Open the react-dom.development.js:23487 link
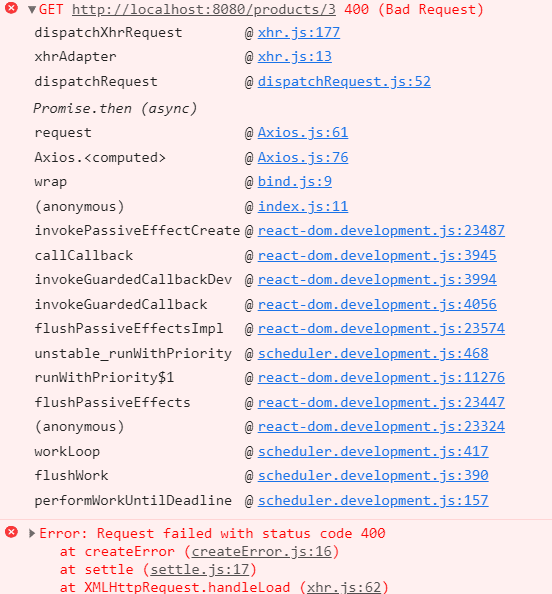This screenshot has height=594, width=552. point(381,231)
